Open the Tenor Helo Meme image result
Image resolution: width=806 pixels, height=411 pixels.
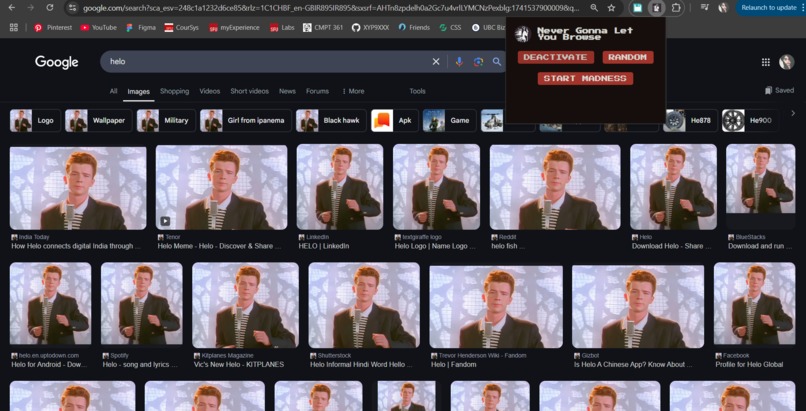222,186
